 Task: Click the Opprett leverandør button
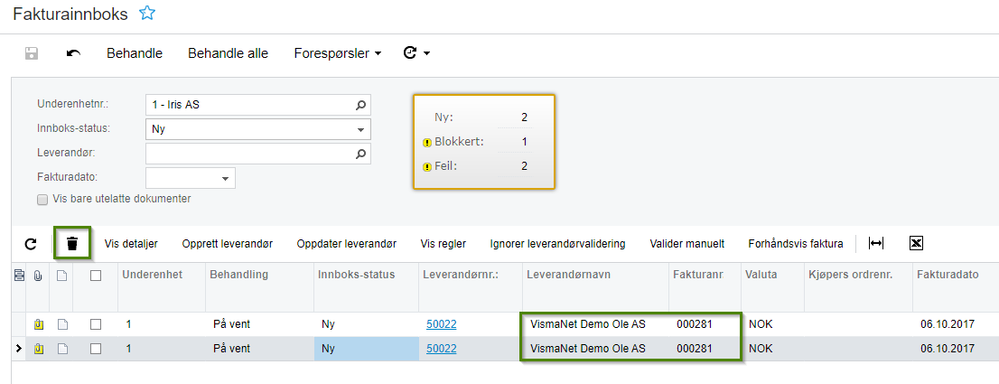point(227,243)
